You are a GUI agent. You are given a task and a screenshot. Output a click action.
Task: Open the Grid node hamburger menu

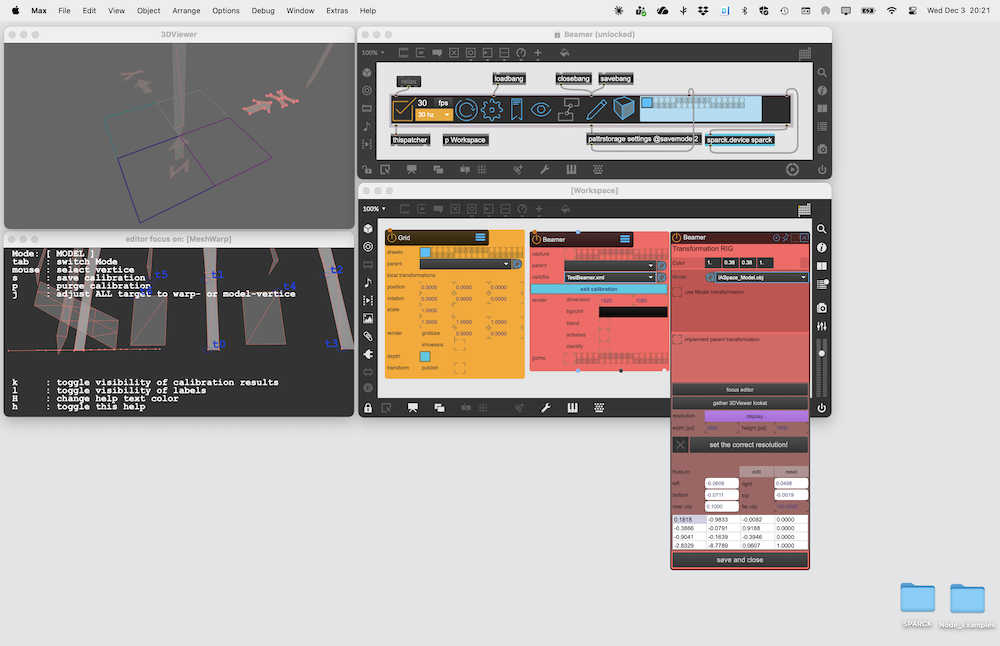click(x=481, y=238)
